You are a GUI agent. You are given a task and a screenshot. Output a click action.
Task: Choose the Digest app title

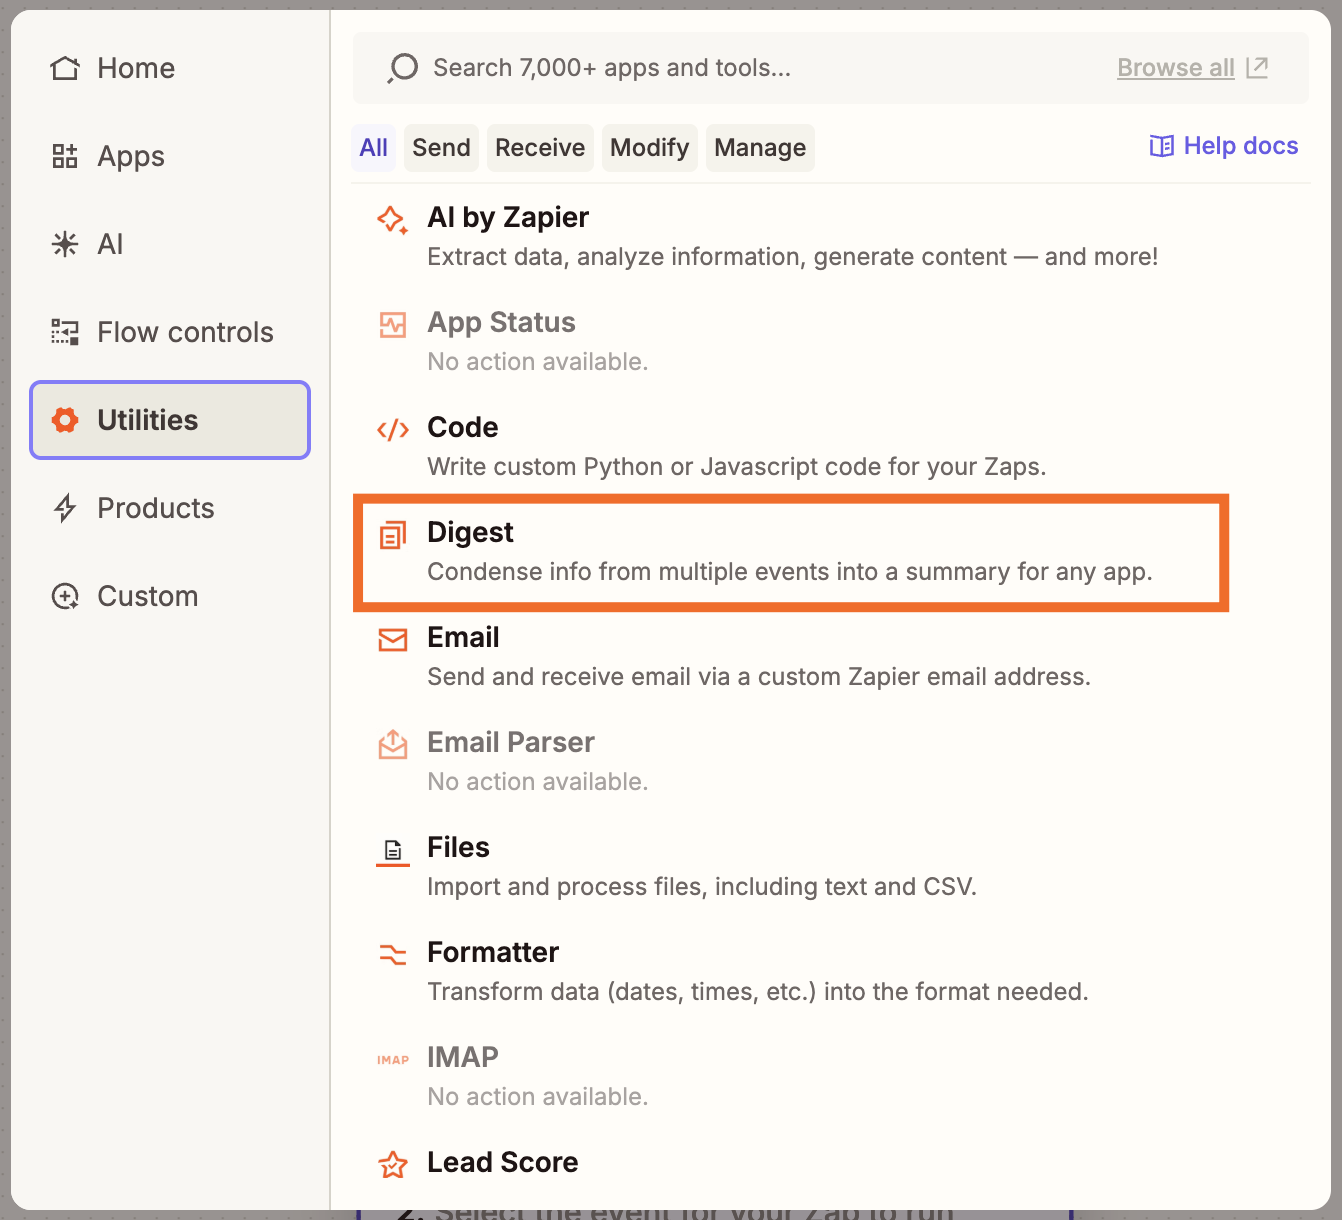pos(470,532)
